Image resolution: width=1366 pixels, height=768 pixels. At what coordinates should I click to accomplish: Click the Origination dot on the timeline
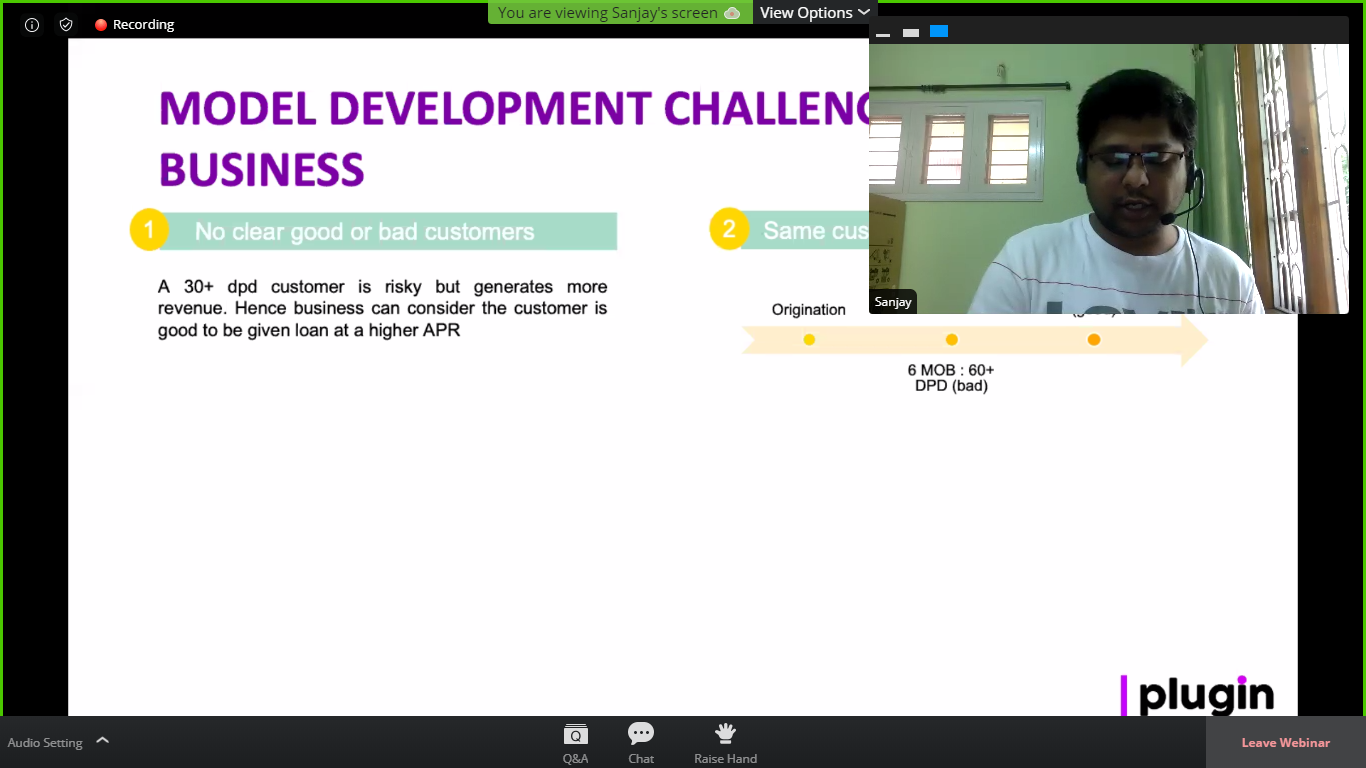809,340
